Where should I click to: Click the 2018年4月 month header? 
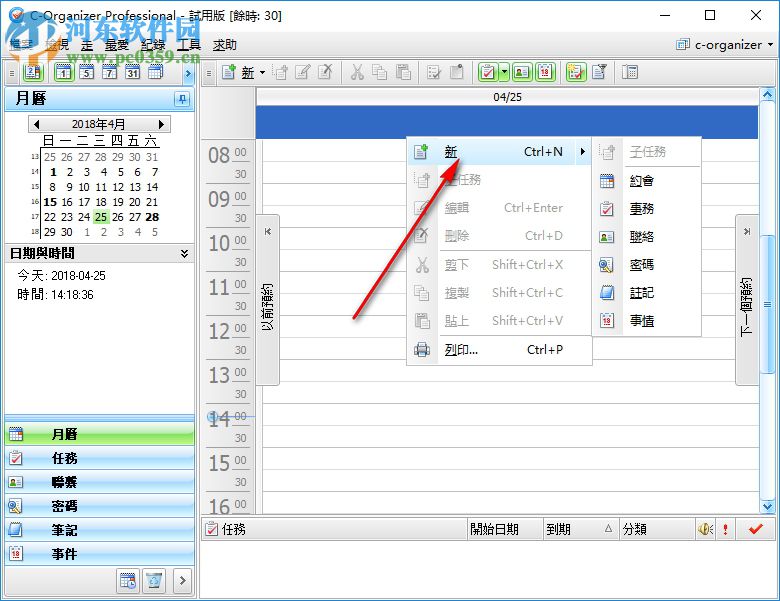point(98,124)
